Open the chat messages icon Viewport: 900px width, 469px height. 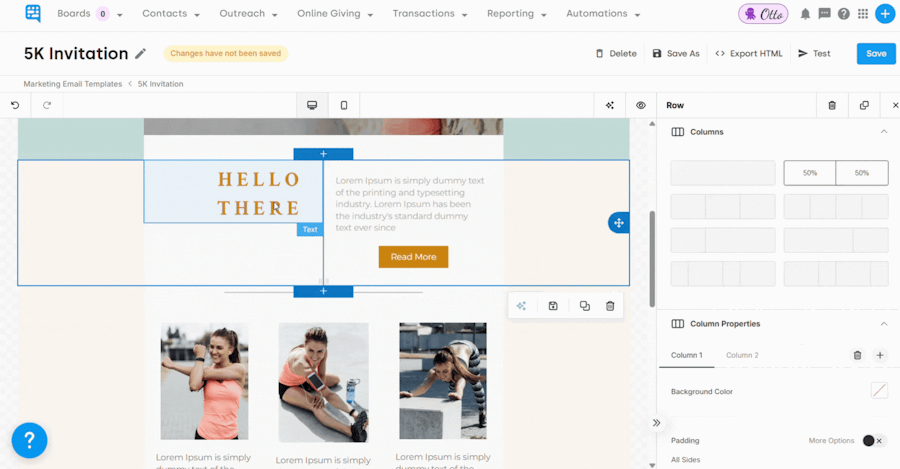[824, 14]
